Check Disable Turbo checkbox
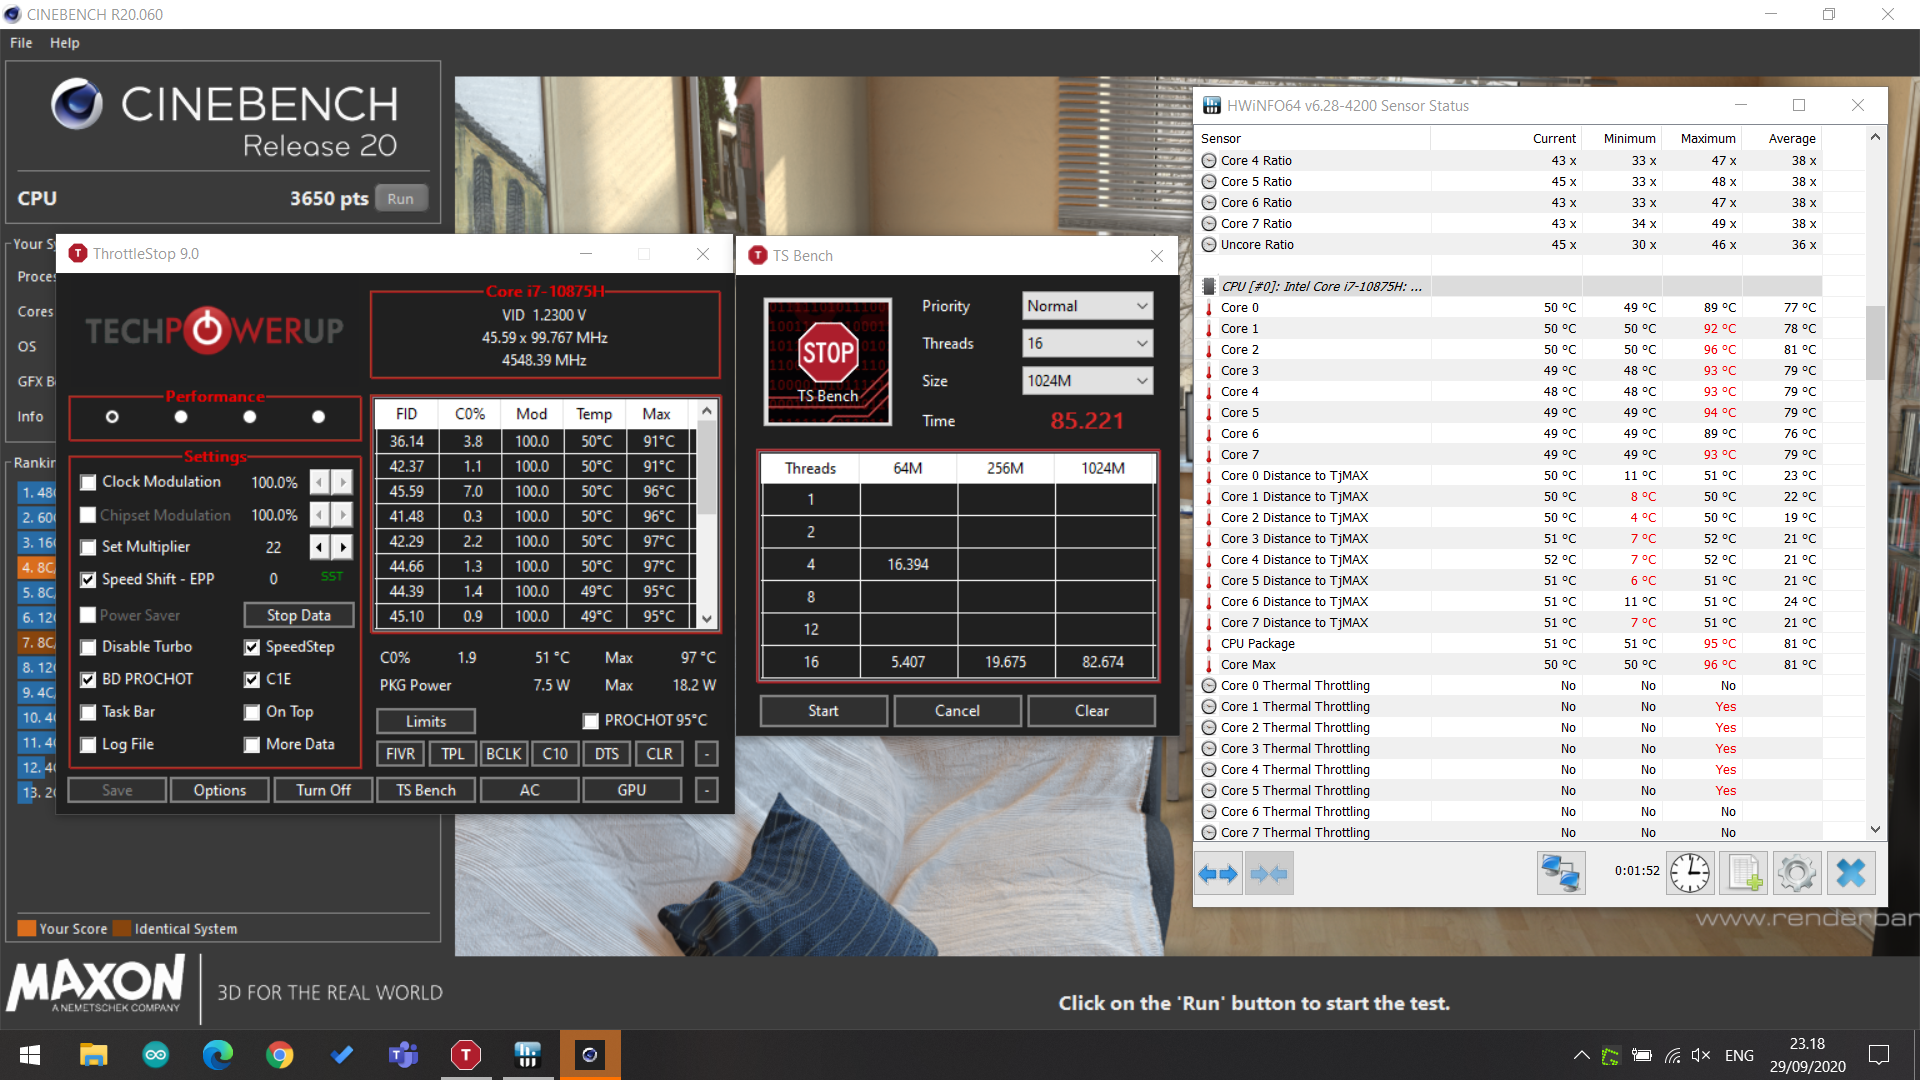 point(88,648)
